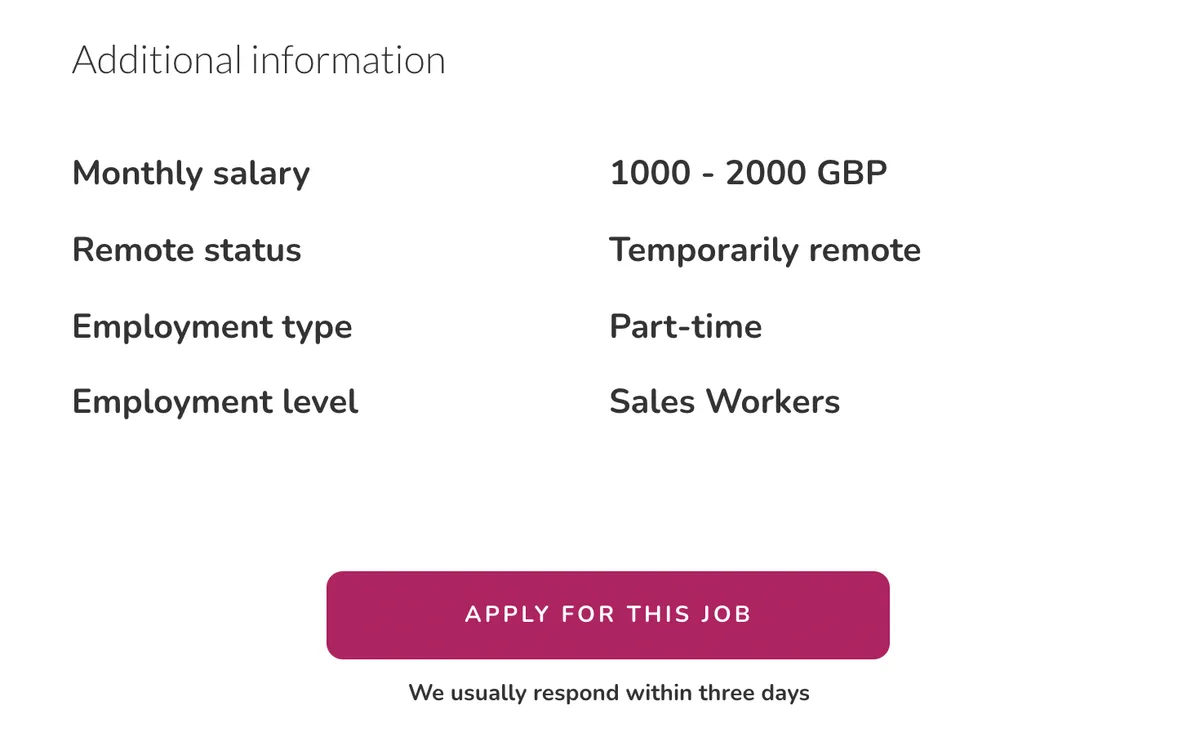Click the Temporarily remote value
The image size is (1200, 731).
coord(765,250)
